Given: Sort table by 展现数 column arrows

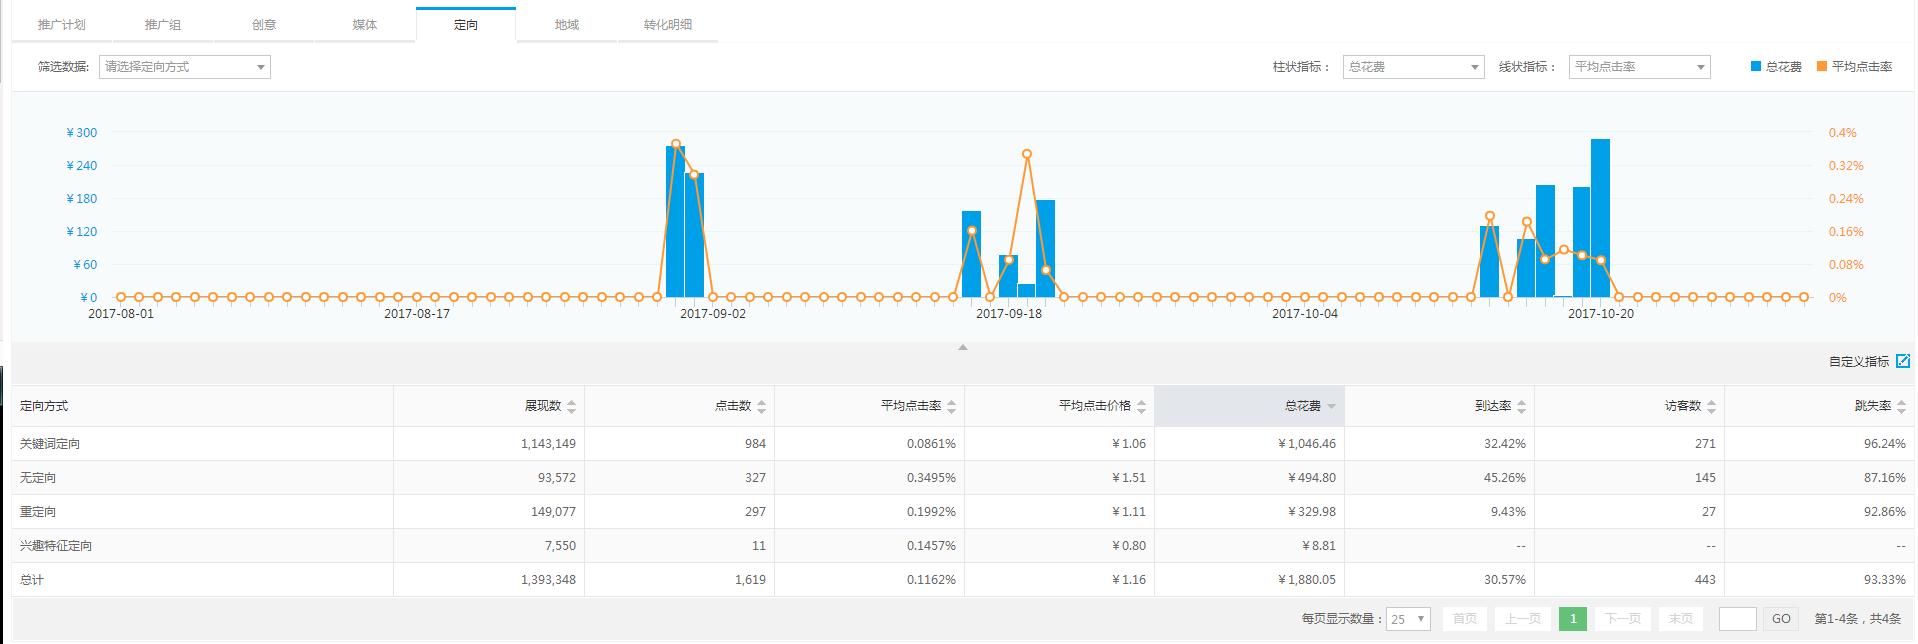Looking at the screenshot, I should click(x=571, y=407).
